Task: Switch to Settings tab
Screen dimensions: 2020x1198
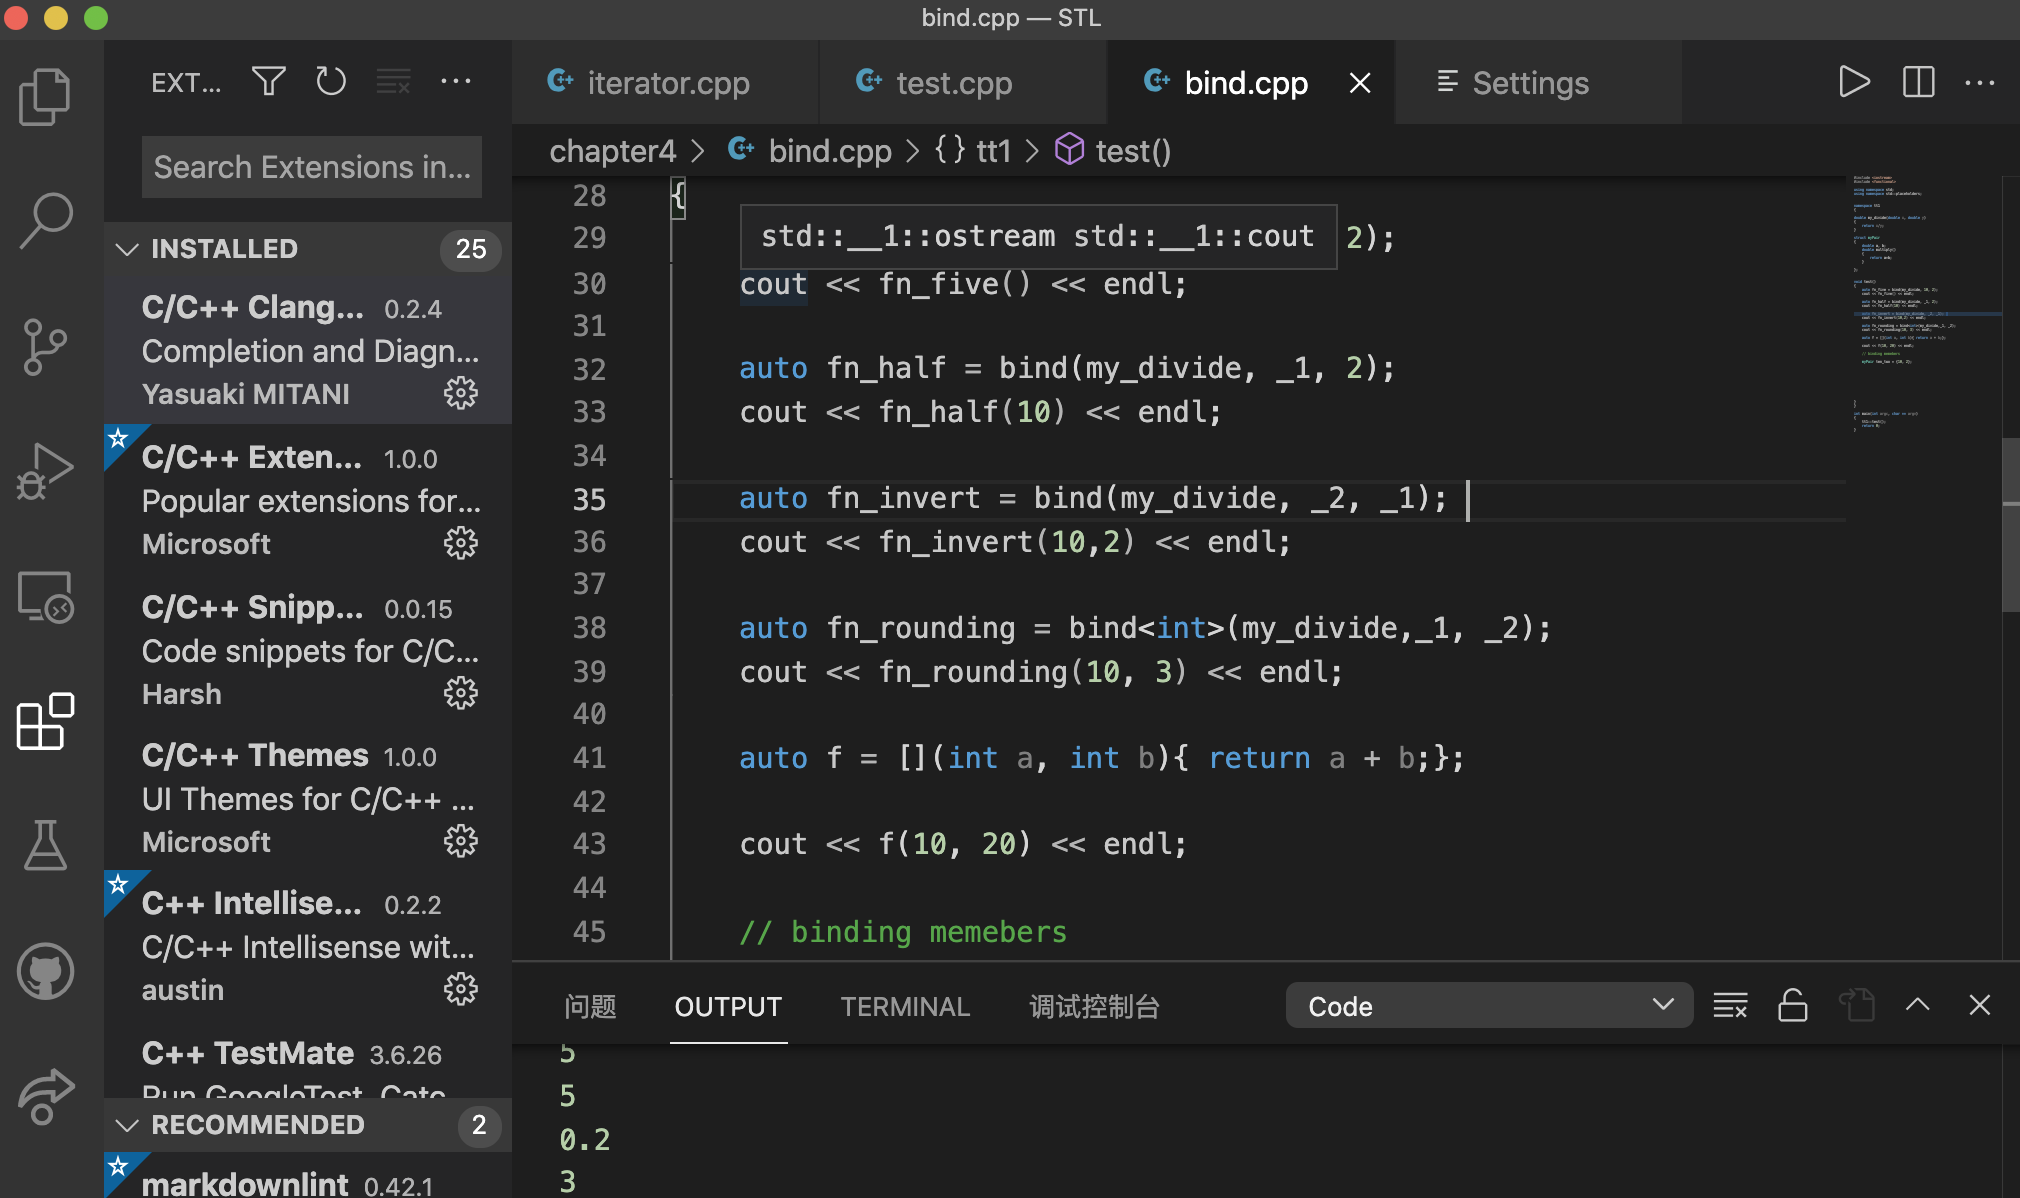Action: (1538, 82)
